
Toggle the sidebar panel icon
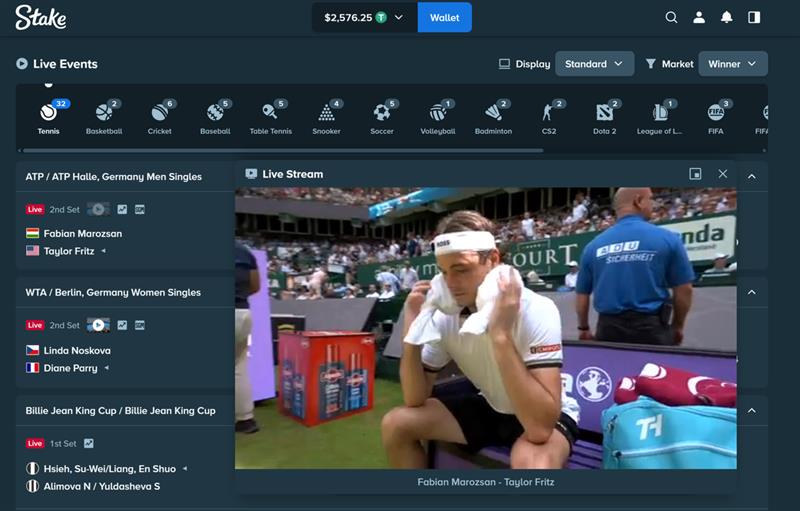pyautogui.click(x=754, y=17)
